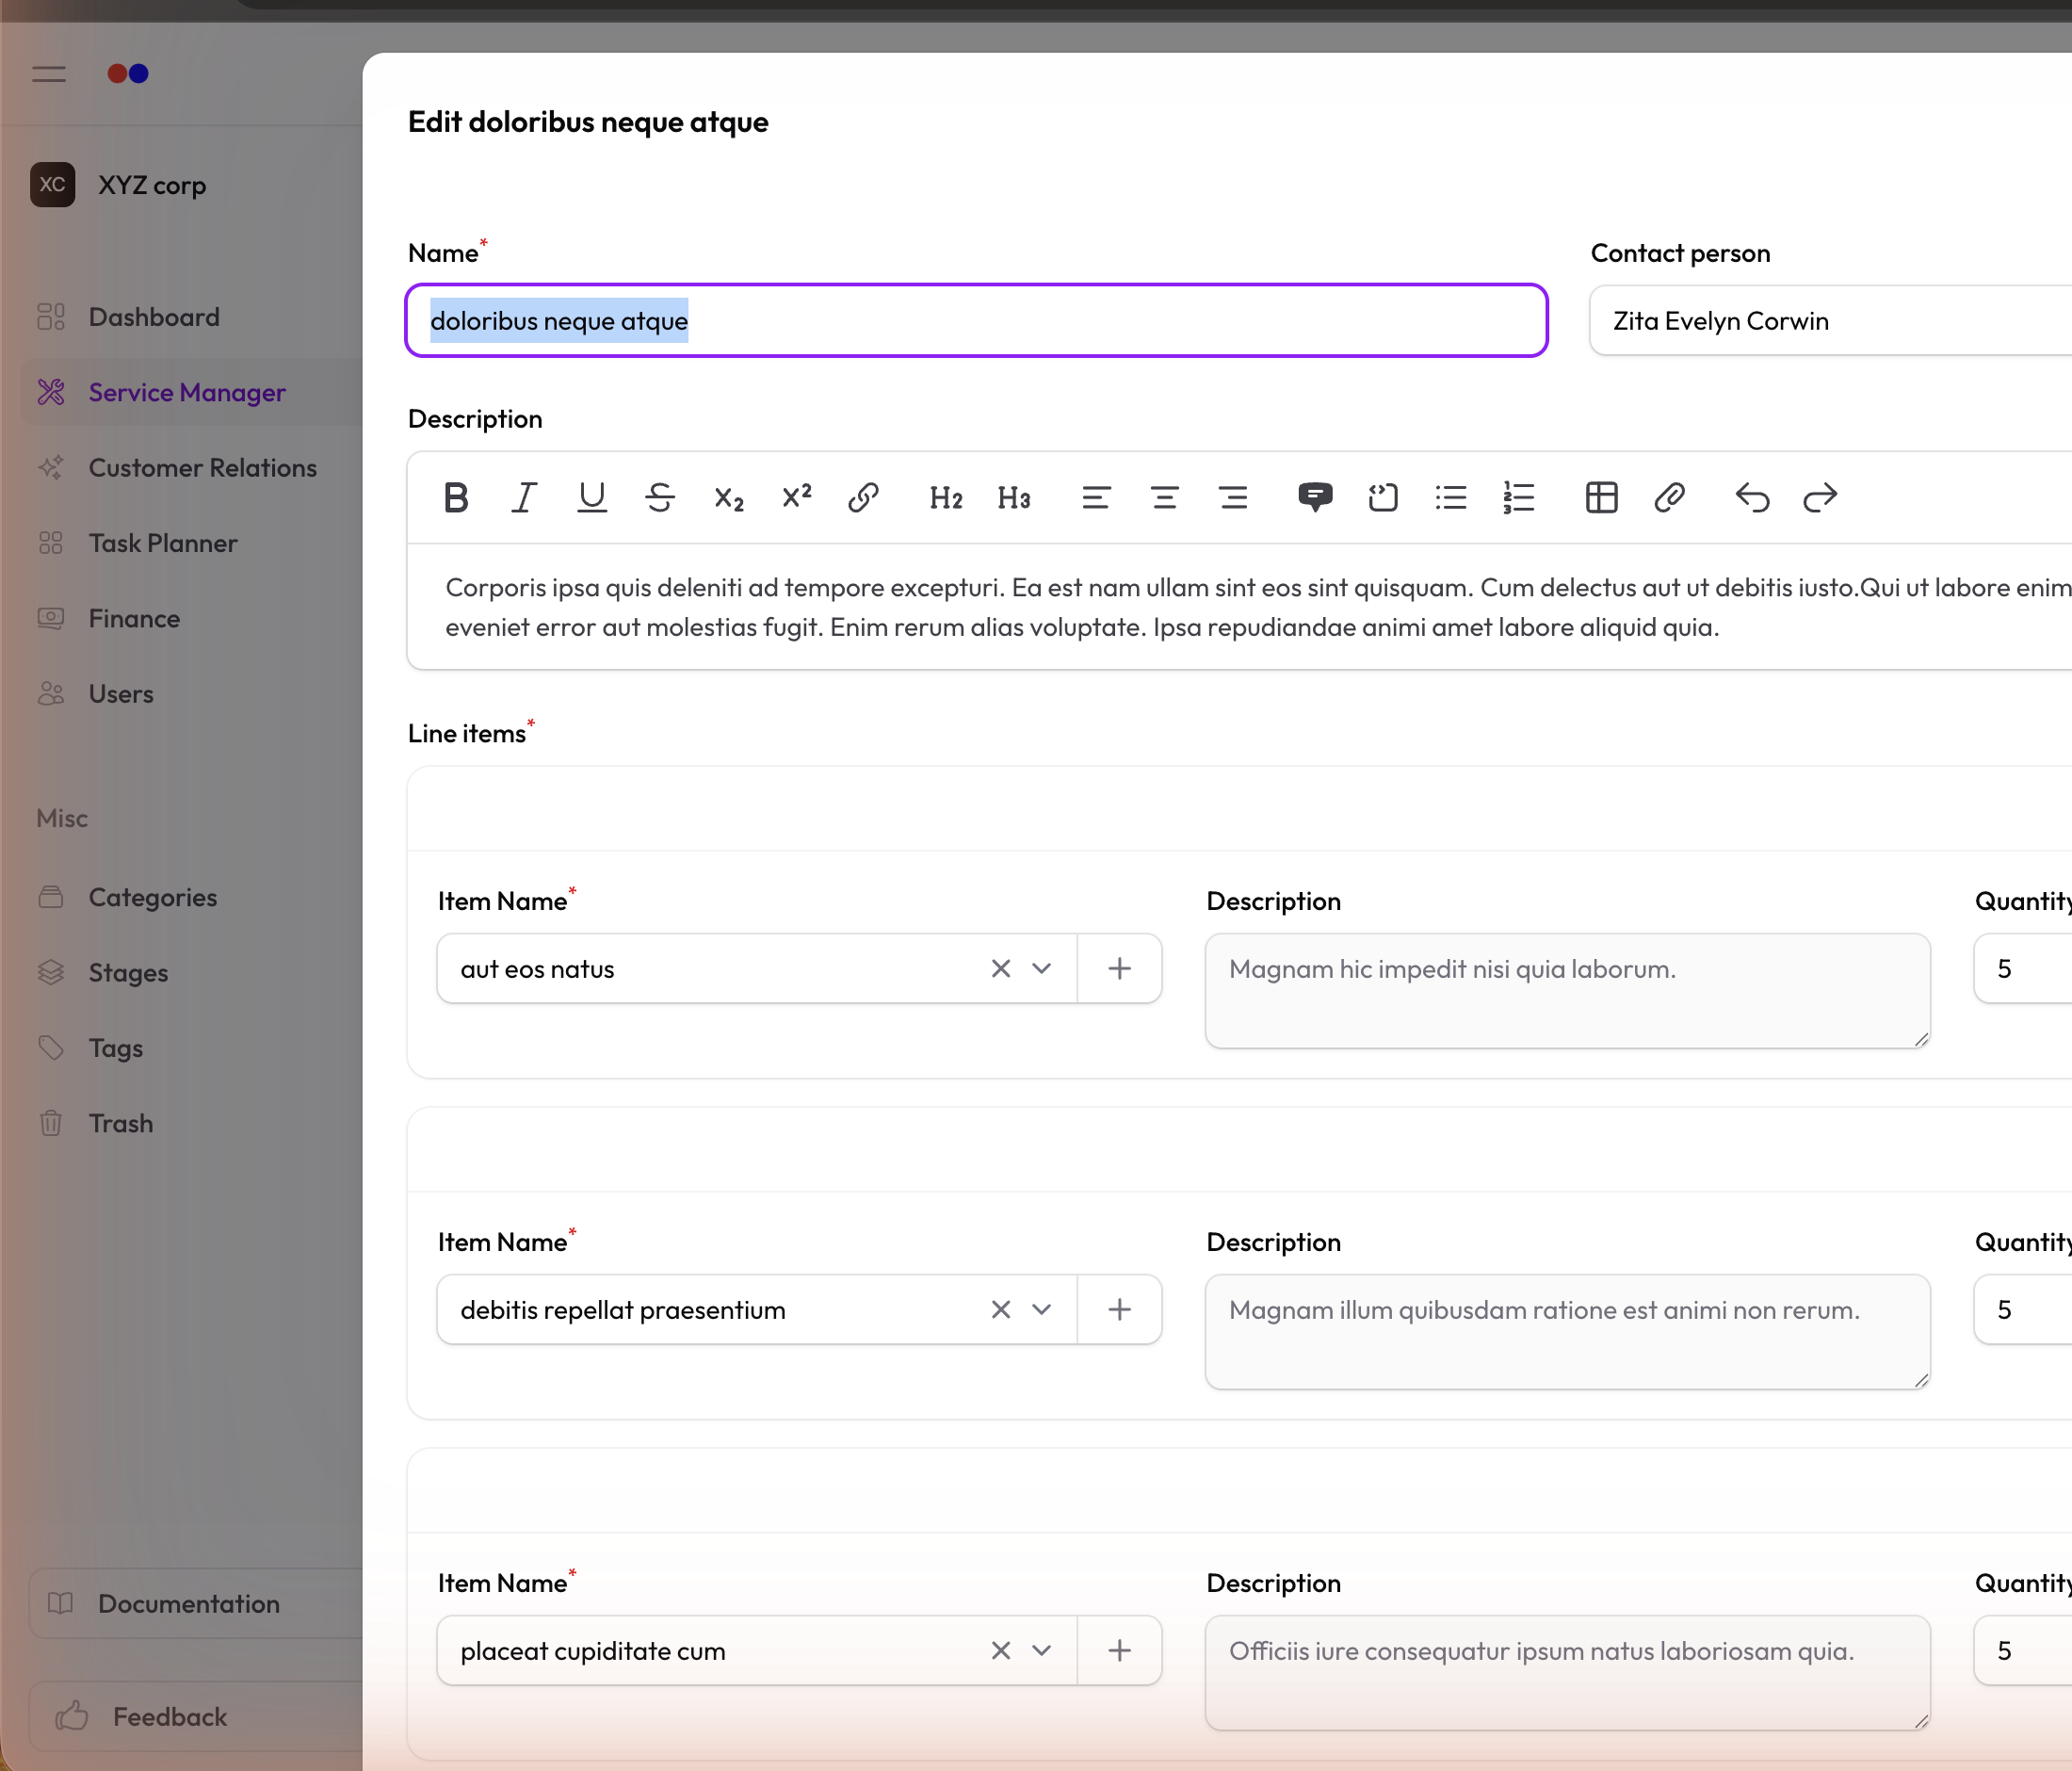Click the red and blue app logo
The height and width of the screenshot is (1771, 2072).
click(x=128, y=74)
